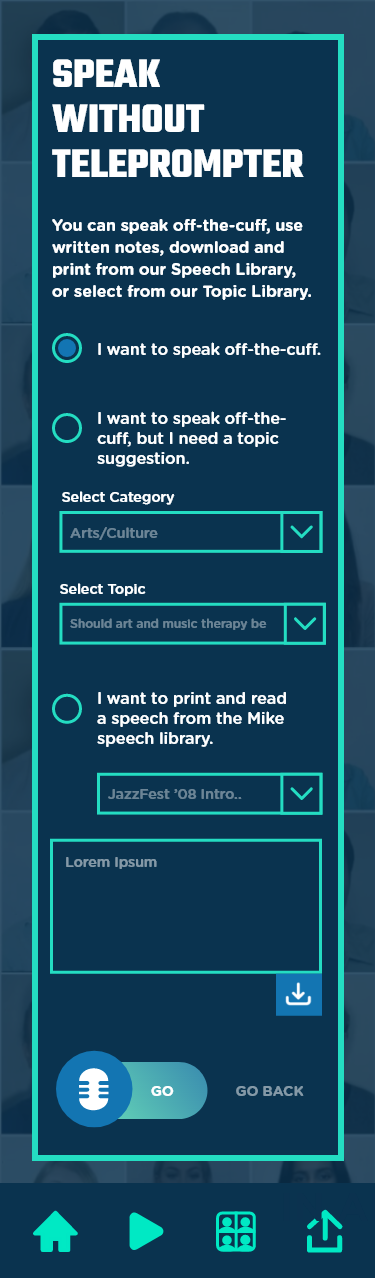Click the round microphone icon

click(x=94, y=1090)
